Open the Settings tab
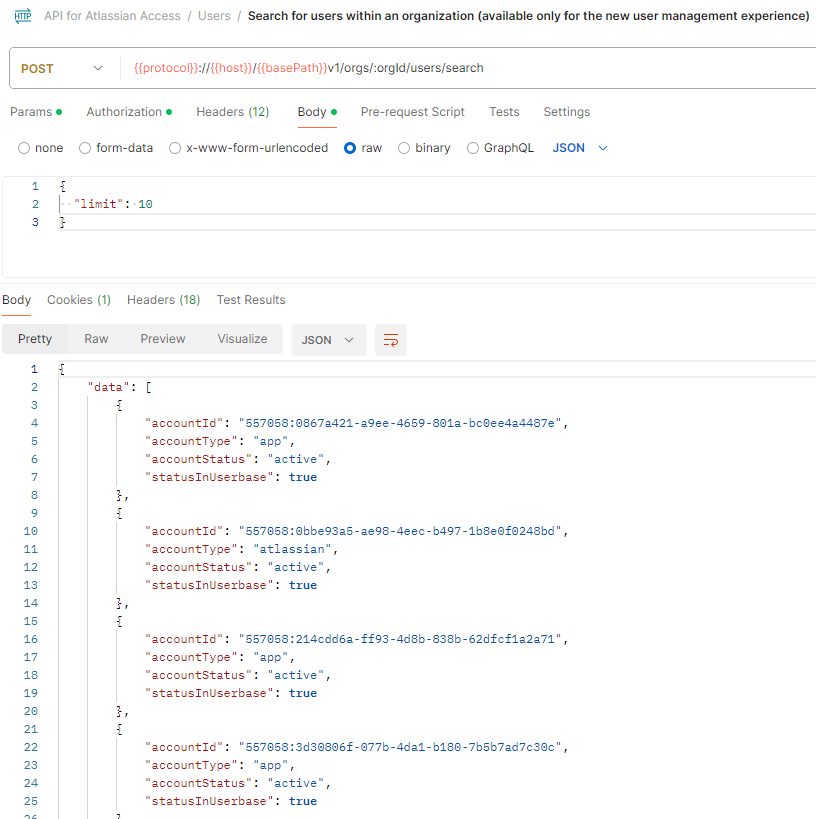 [x=567, y=112]
